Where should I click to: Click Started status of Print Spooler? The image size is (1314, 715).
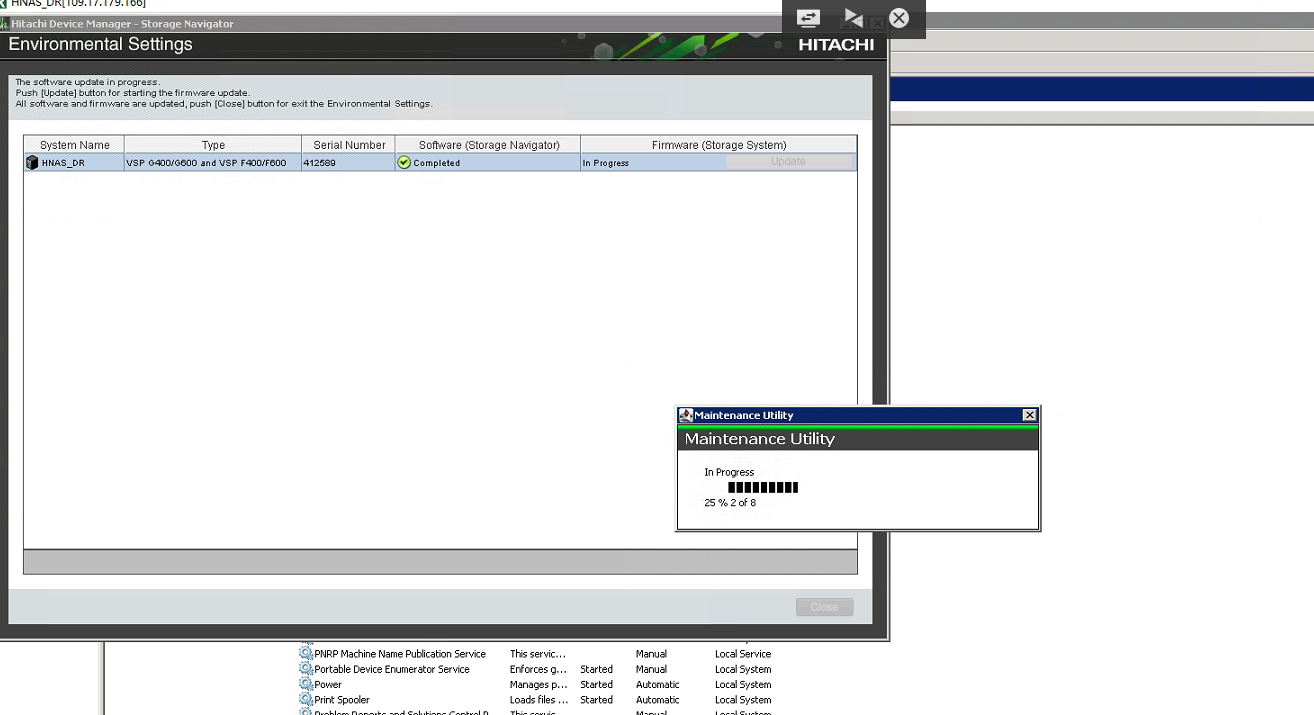596,700
